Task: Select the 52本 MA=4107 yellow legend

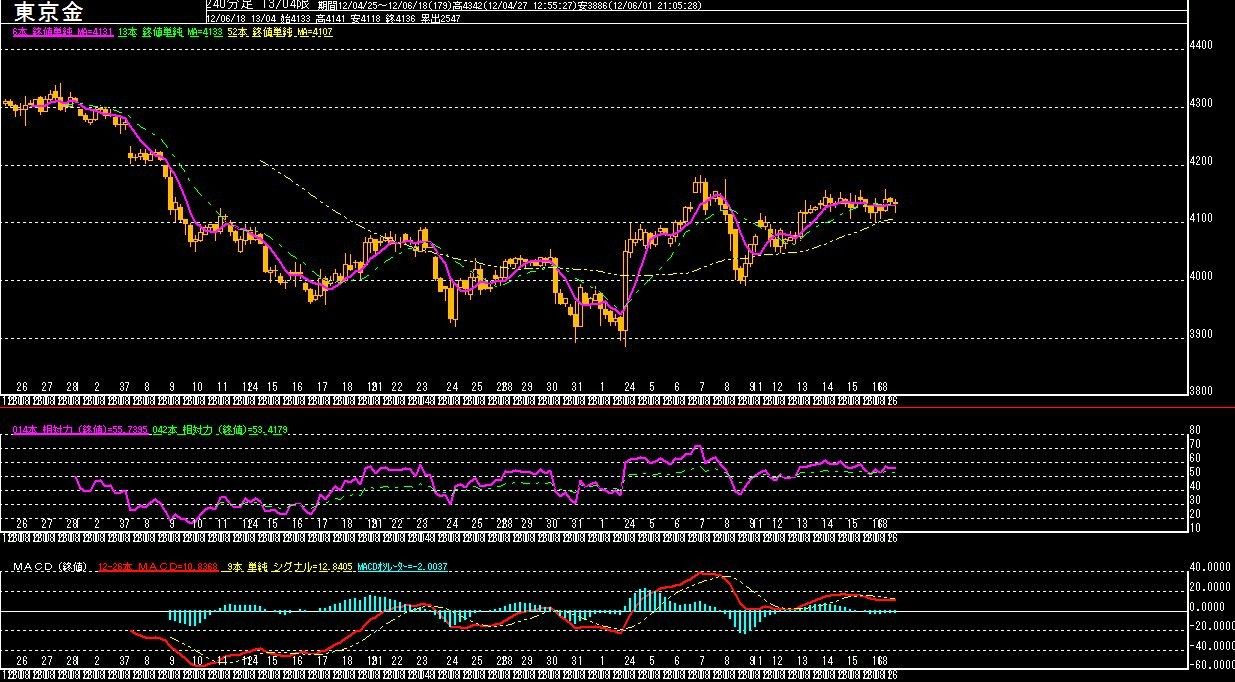Action: click(279, 32)
